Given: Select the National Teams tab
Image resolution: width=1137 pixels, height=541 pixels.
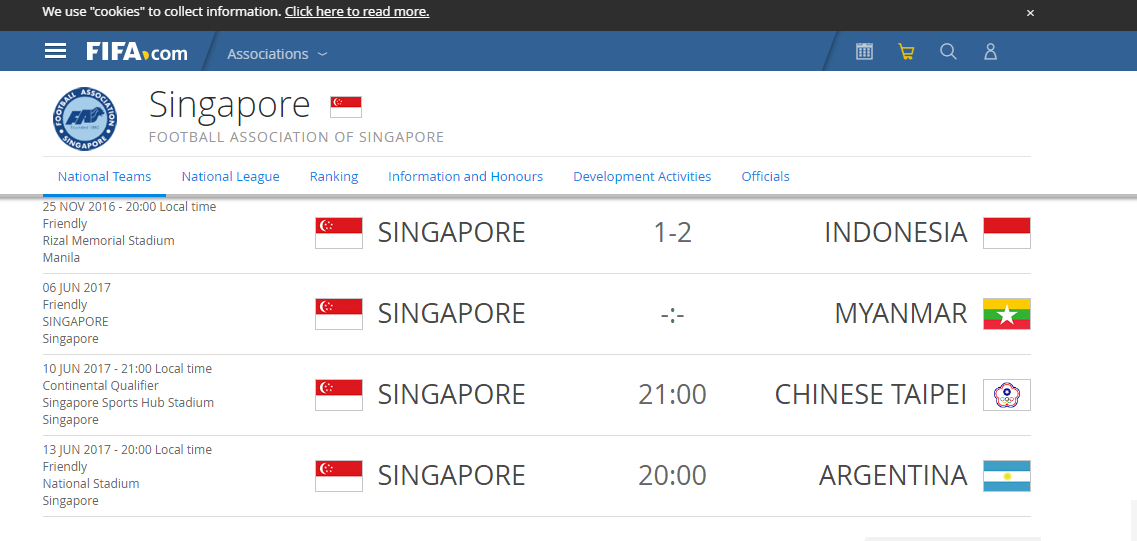Looking at the screenshot, I should pyautogui.click(x=104, y=176).
